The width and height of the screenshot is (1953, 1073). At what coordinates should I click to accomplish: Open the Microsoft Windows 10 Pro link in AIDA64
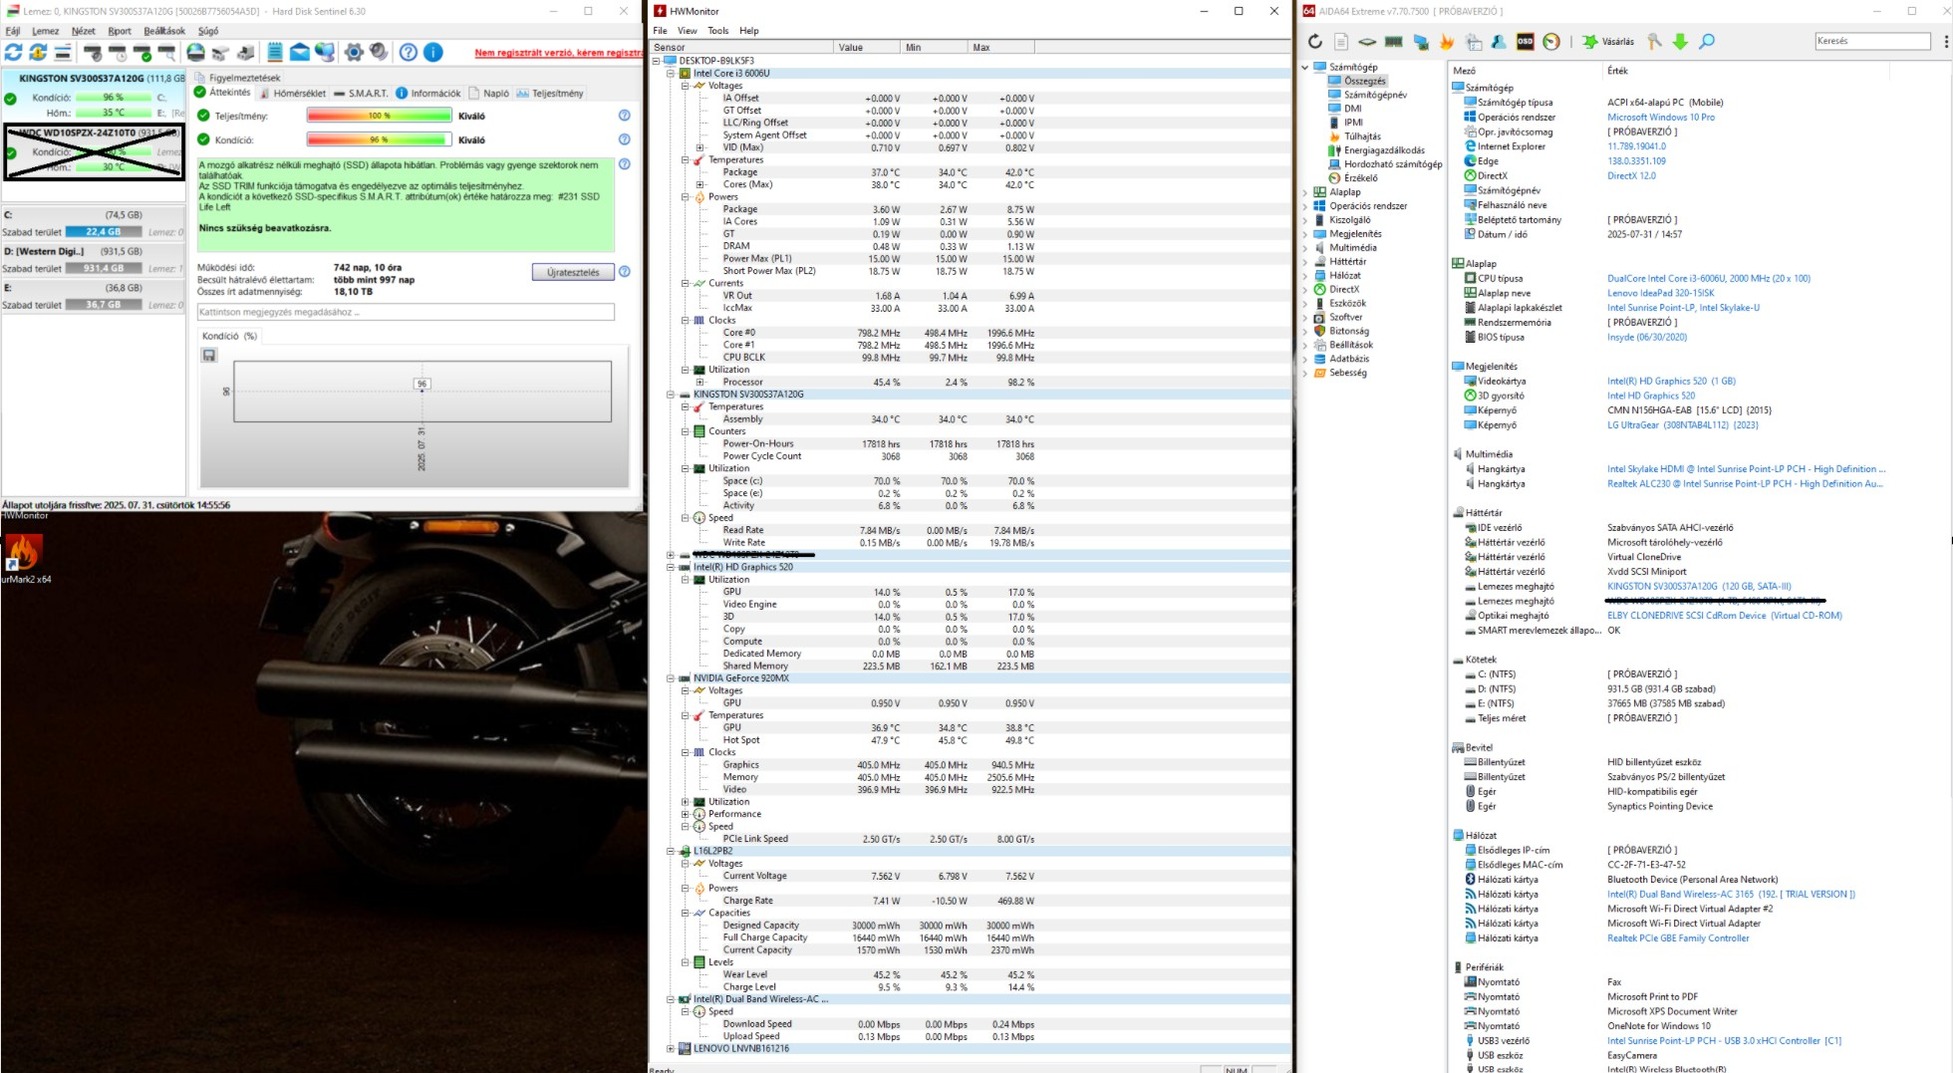[1660, 117]
